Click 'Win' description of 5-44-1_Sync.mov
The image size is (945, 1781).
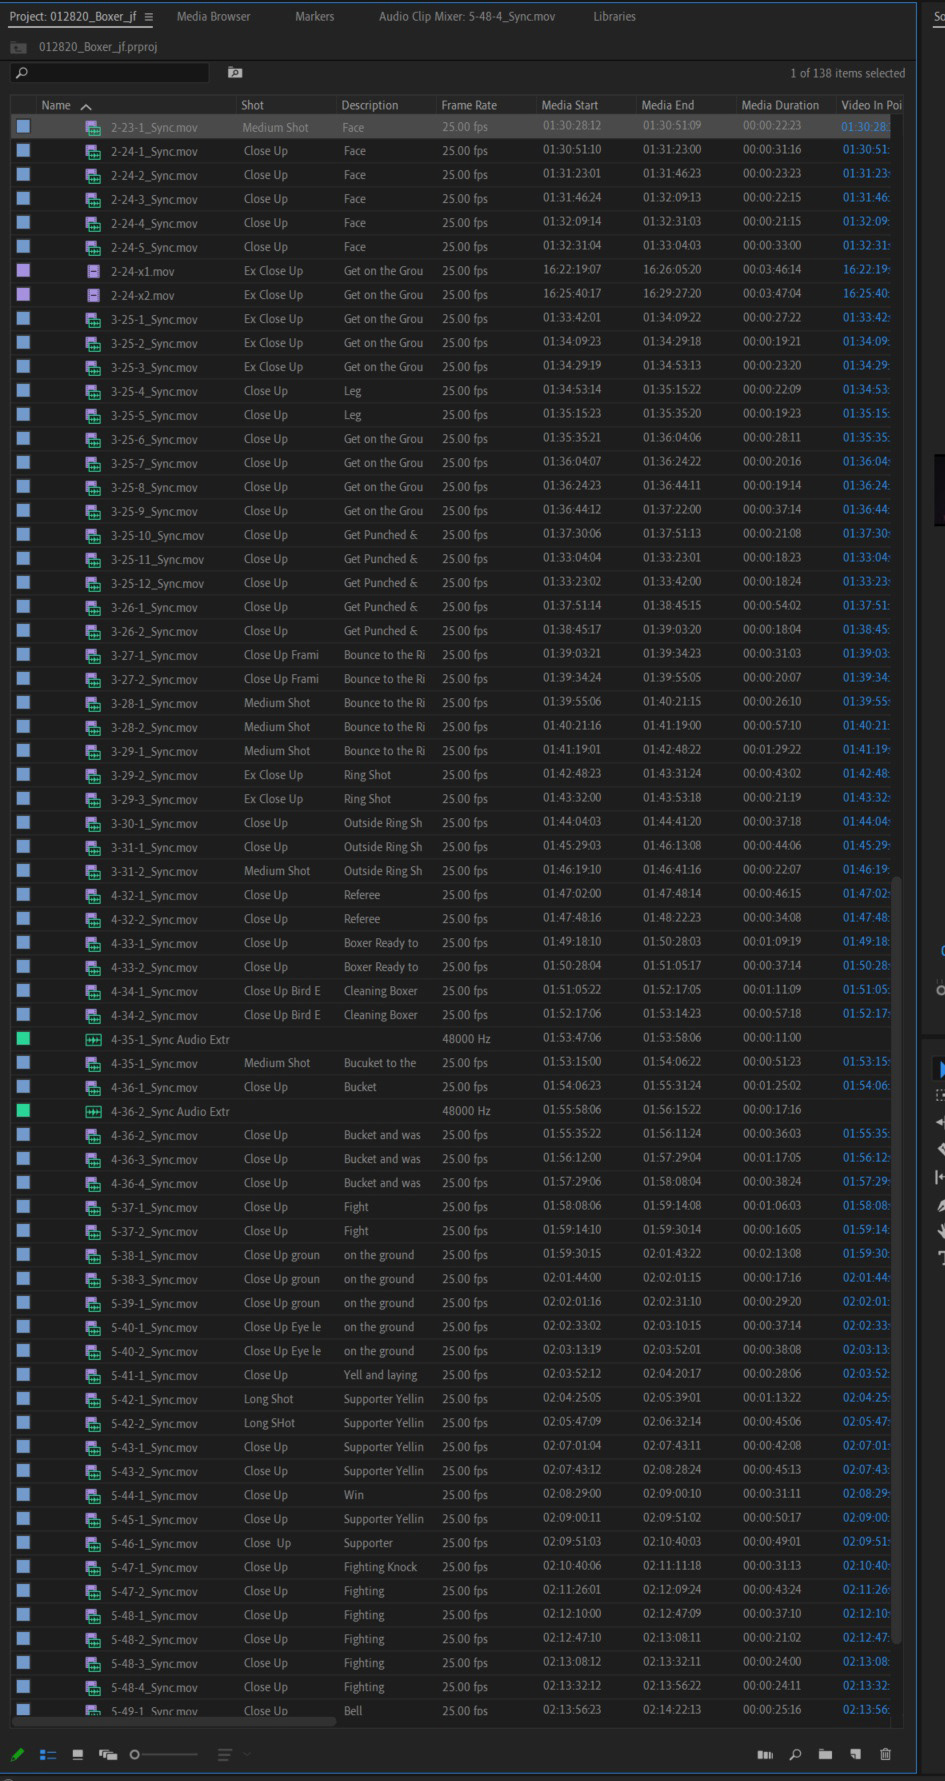click(x=353, y=1495)
